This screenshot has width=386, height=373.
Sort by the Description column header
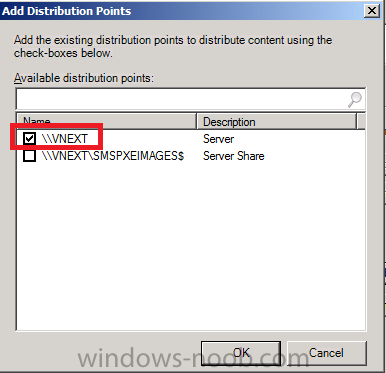point(277,121)
